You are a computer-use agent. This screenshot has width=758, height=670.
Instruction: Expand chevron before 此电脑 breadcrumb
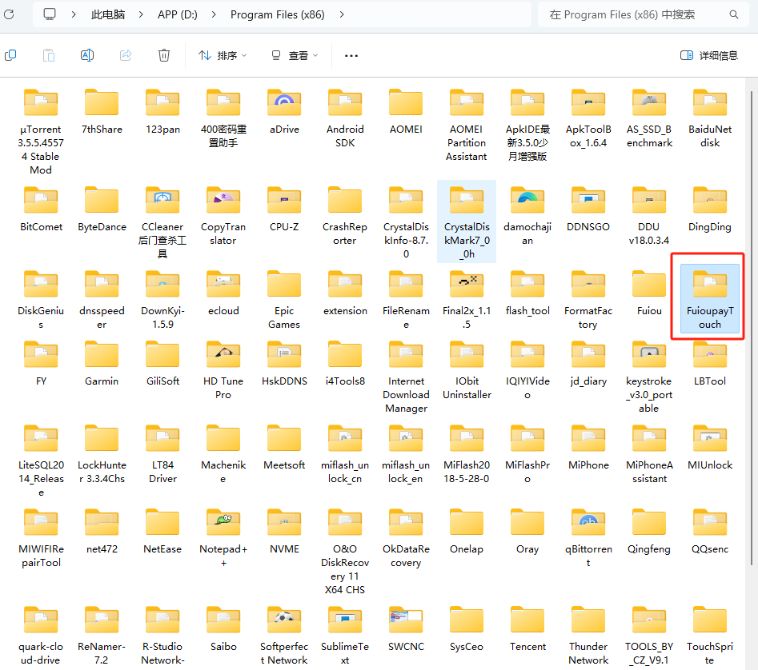point(73,15)
